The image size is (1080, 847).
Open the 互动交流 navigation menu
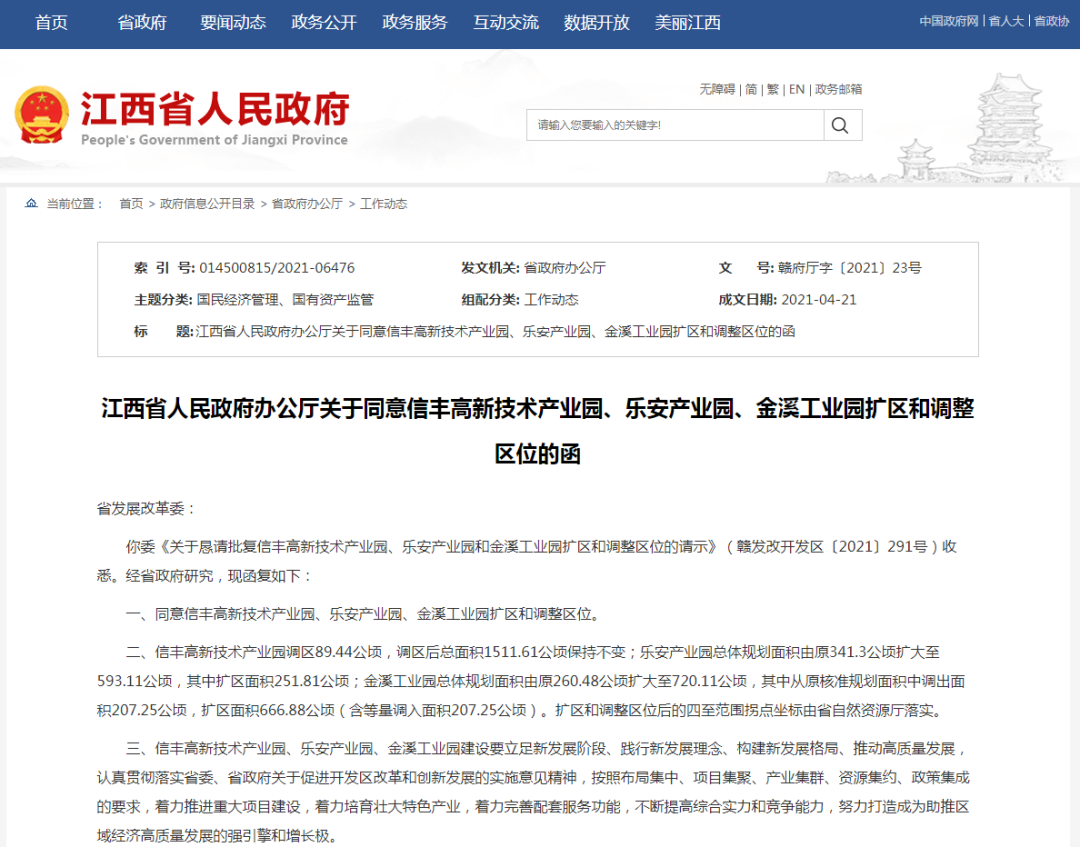click(x=506, y=23)
